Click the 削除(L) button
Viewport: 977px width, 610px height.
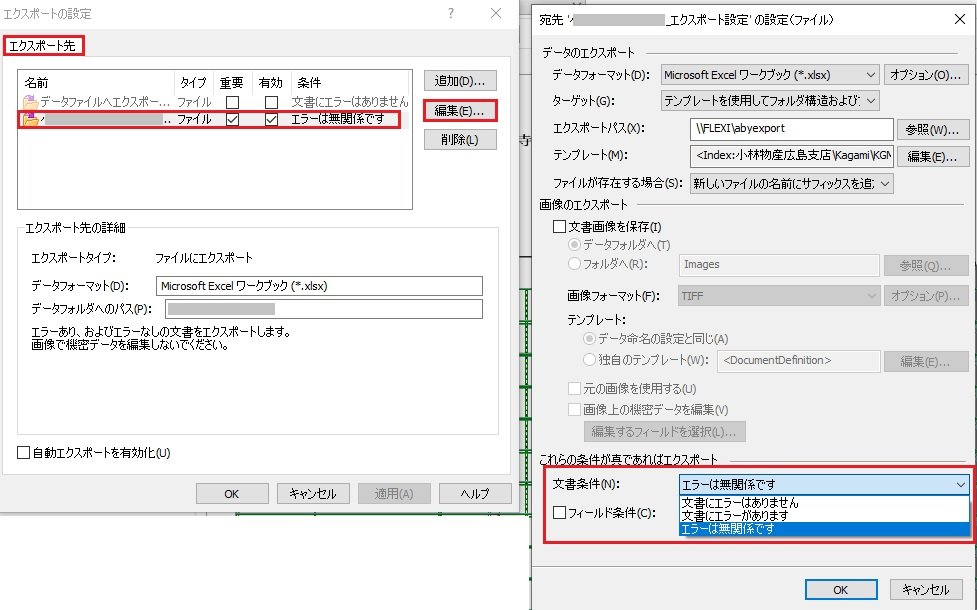coord(460,140)
